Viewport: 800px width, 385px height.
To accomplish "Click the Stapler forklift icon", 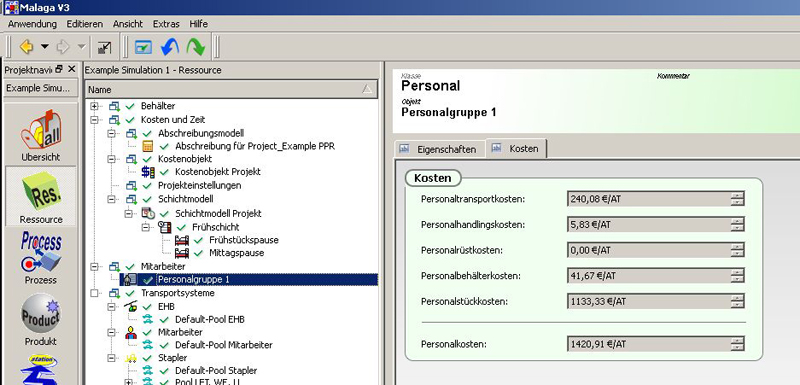I will (x=131, y=358).
